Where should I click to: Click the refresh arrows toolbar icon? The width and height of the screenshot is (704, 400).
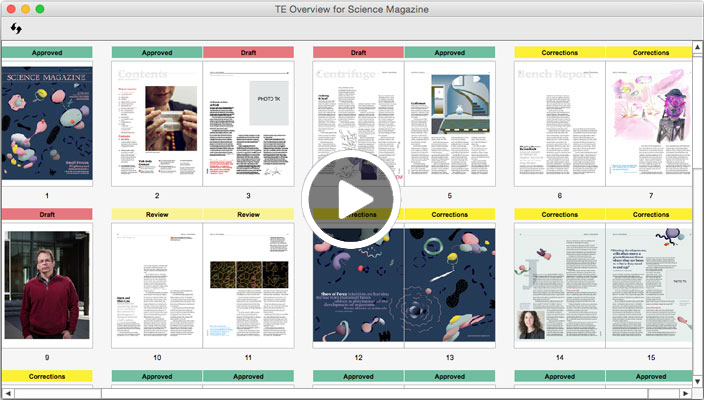(16, 29)
